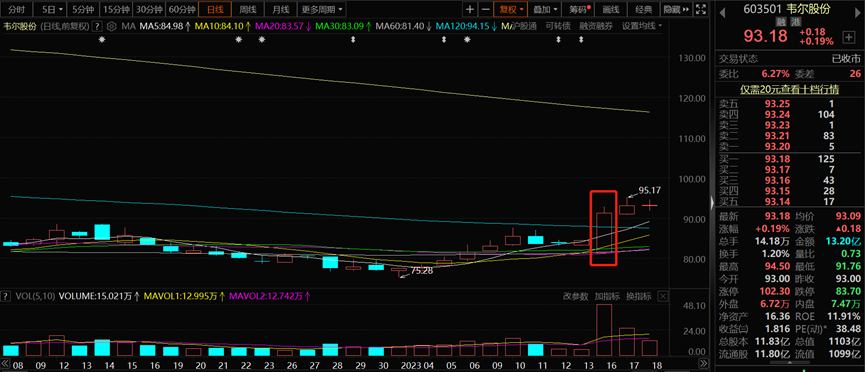865x372 pixels.
Task: Click the 95.17 high price label
Action: (x=649, y=190)
